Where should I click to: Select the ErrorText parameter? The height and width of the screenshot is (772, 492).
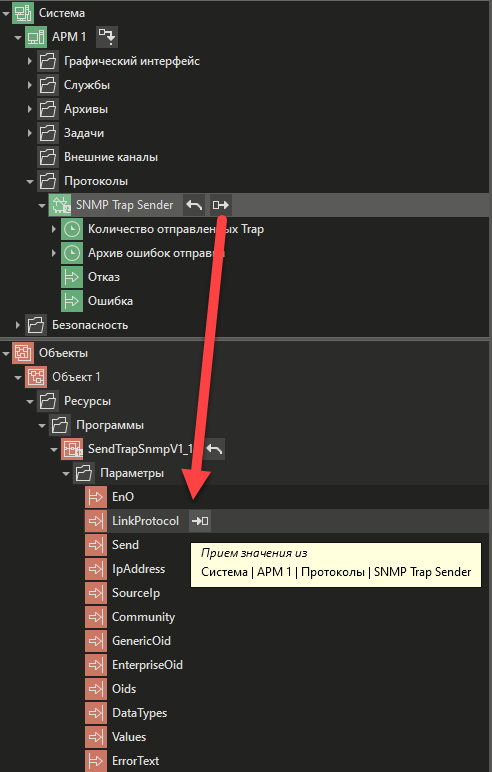point(135,761)
